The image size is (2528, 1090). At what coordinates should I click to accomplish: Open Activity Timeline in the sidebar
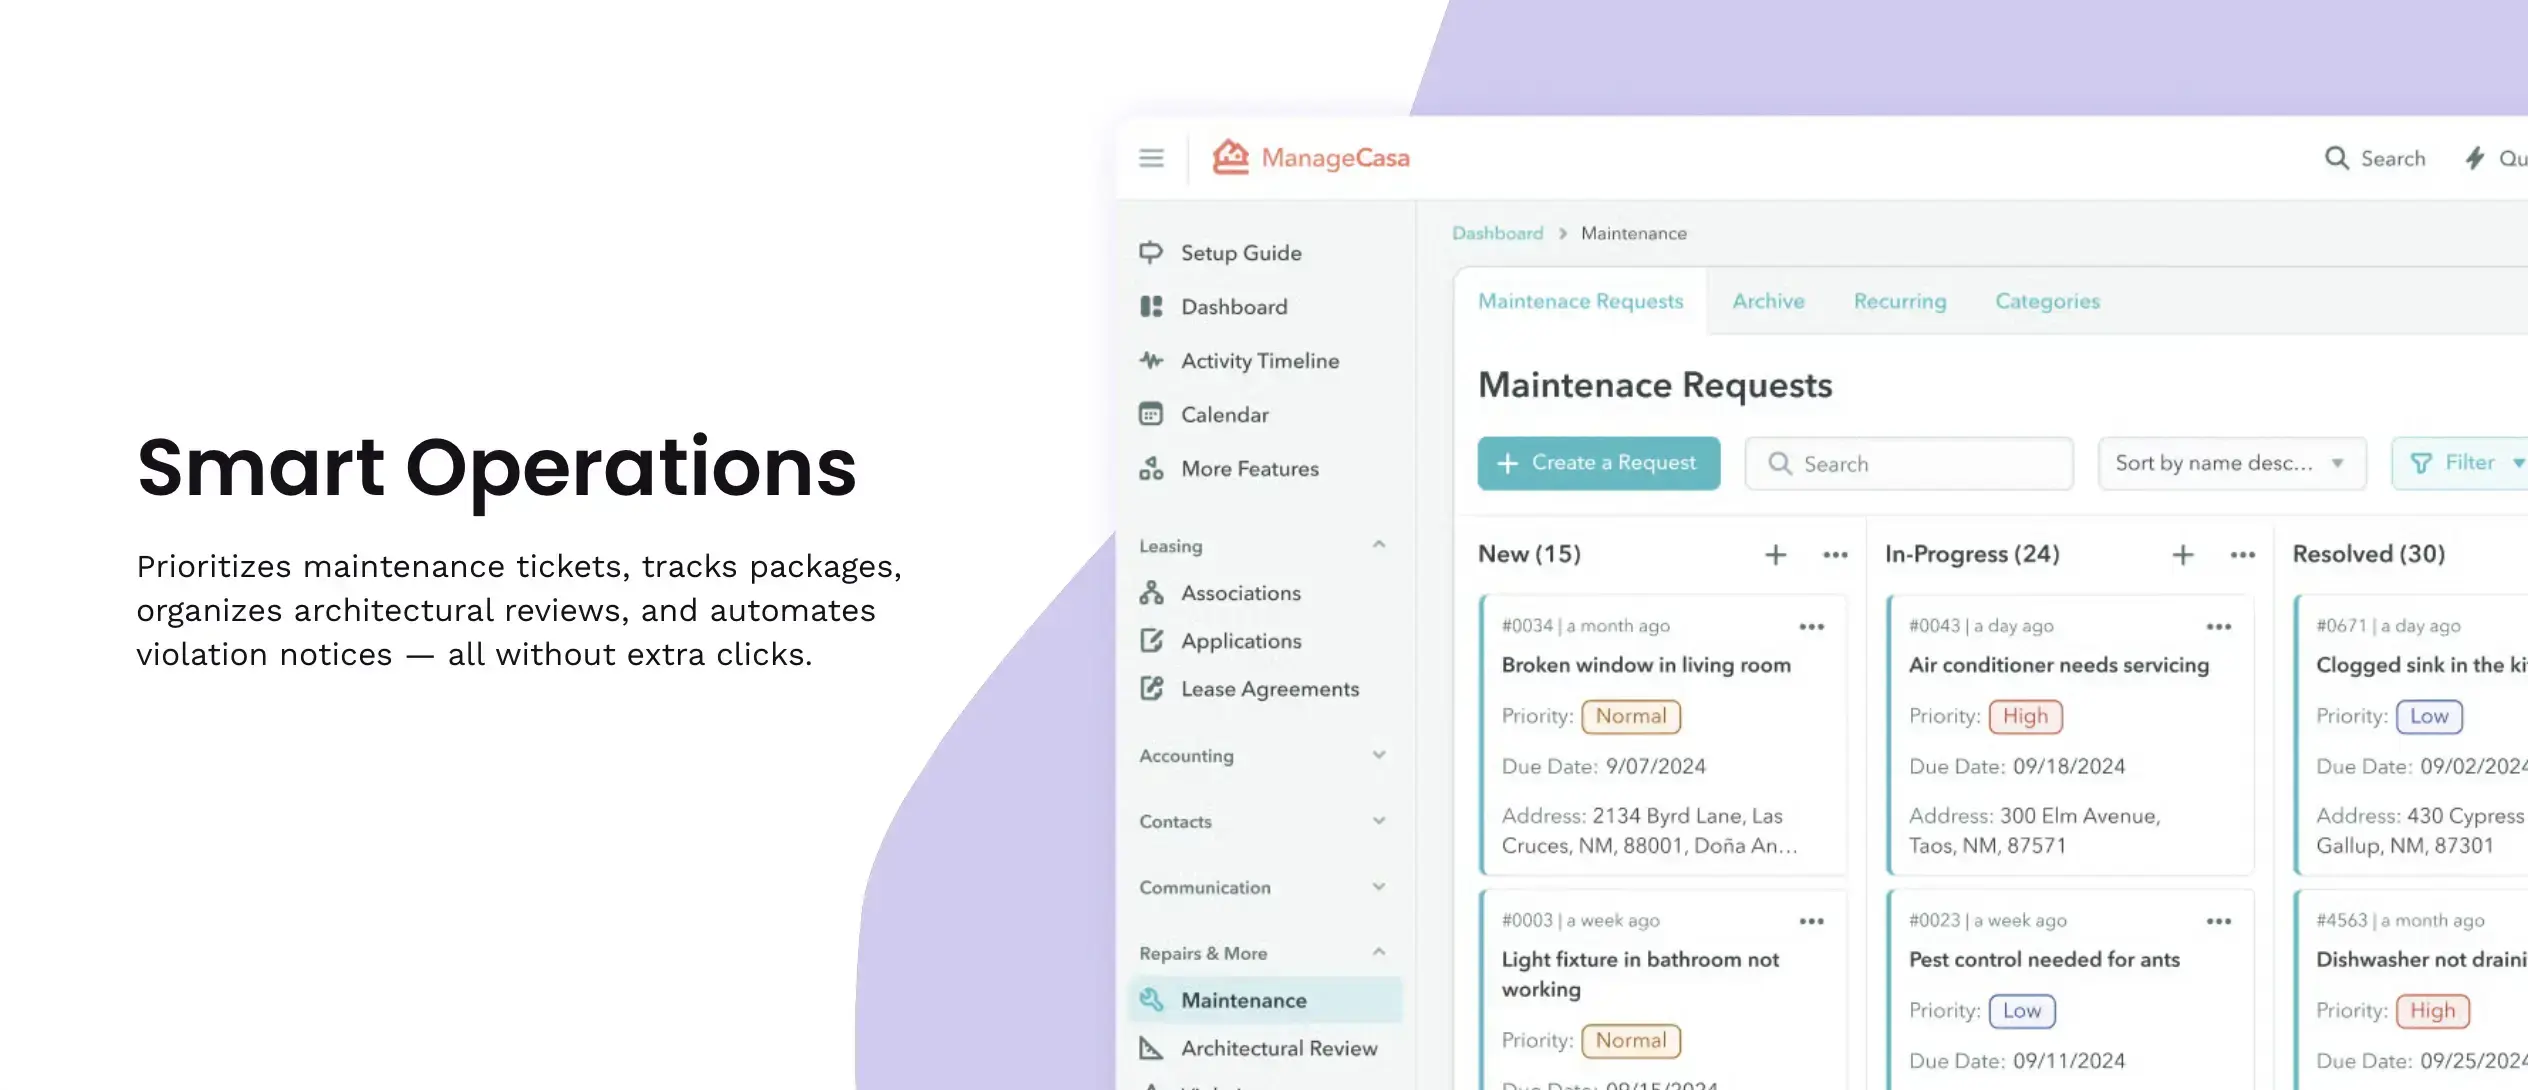(1259, 360)
